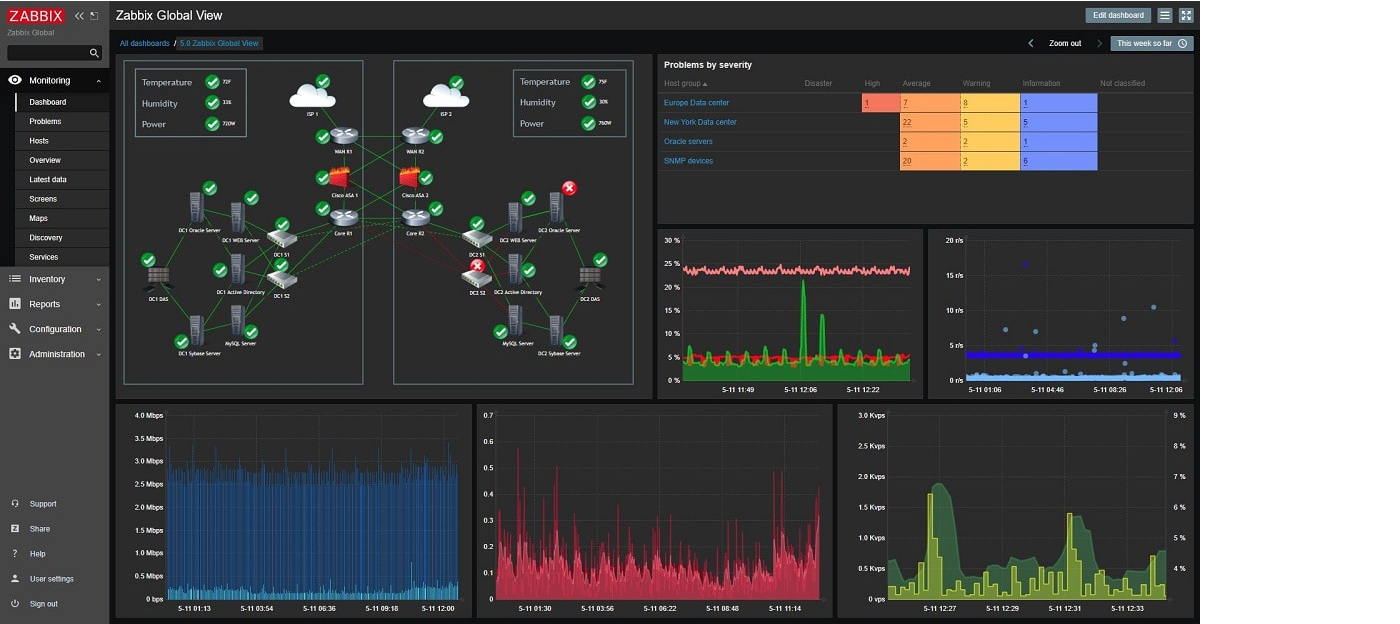Click the Cisco ASA 2 firewall icon
This screenshot has height=624, width=1400.
click(409, 178)
